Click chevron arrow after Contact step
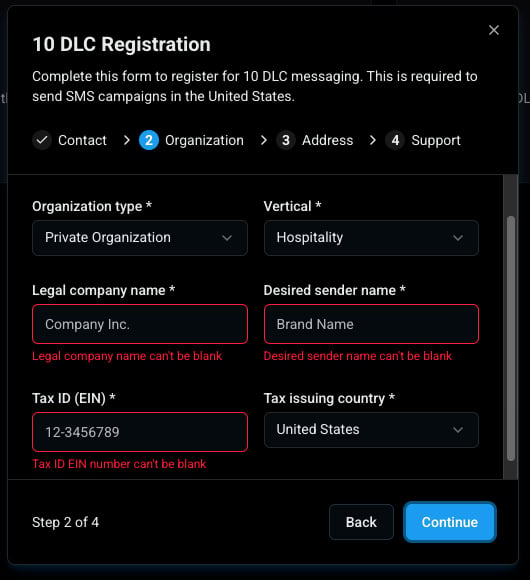The height and width of the screenshot is (580, 530). point(127,140)
